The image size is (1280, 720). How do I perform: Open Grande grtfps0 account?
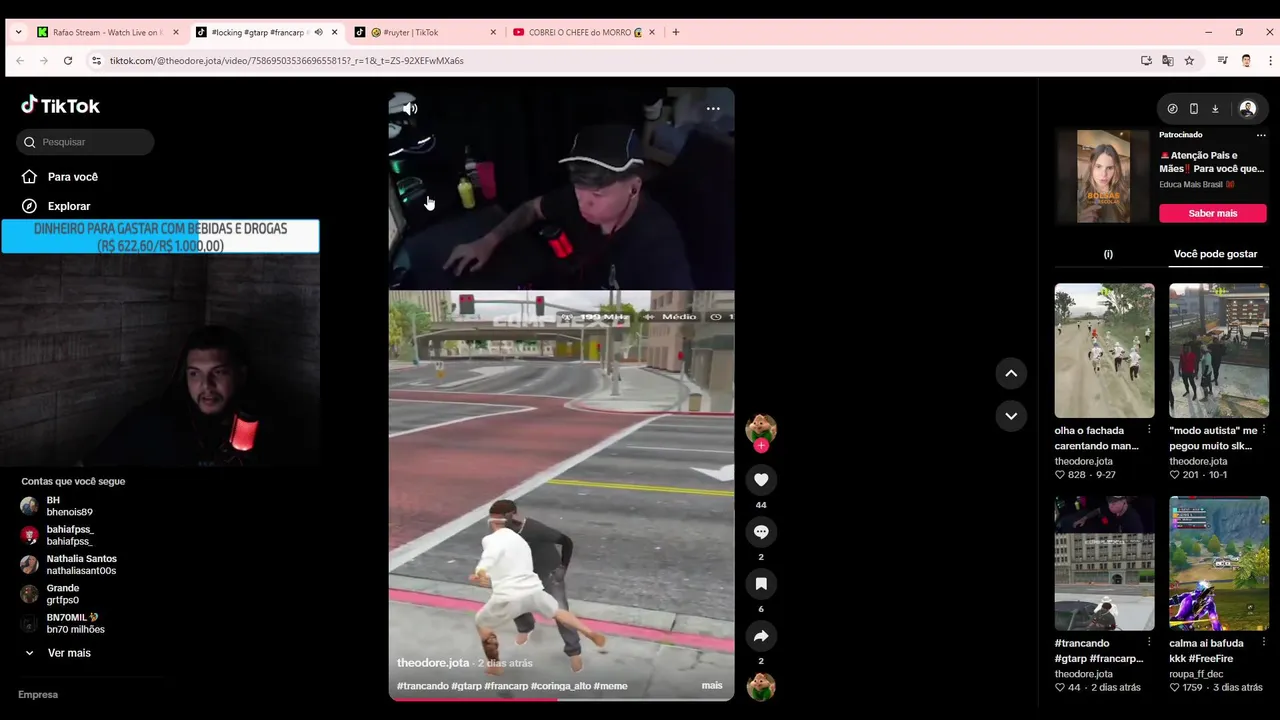coord(51,594)
